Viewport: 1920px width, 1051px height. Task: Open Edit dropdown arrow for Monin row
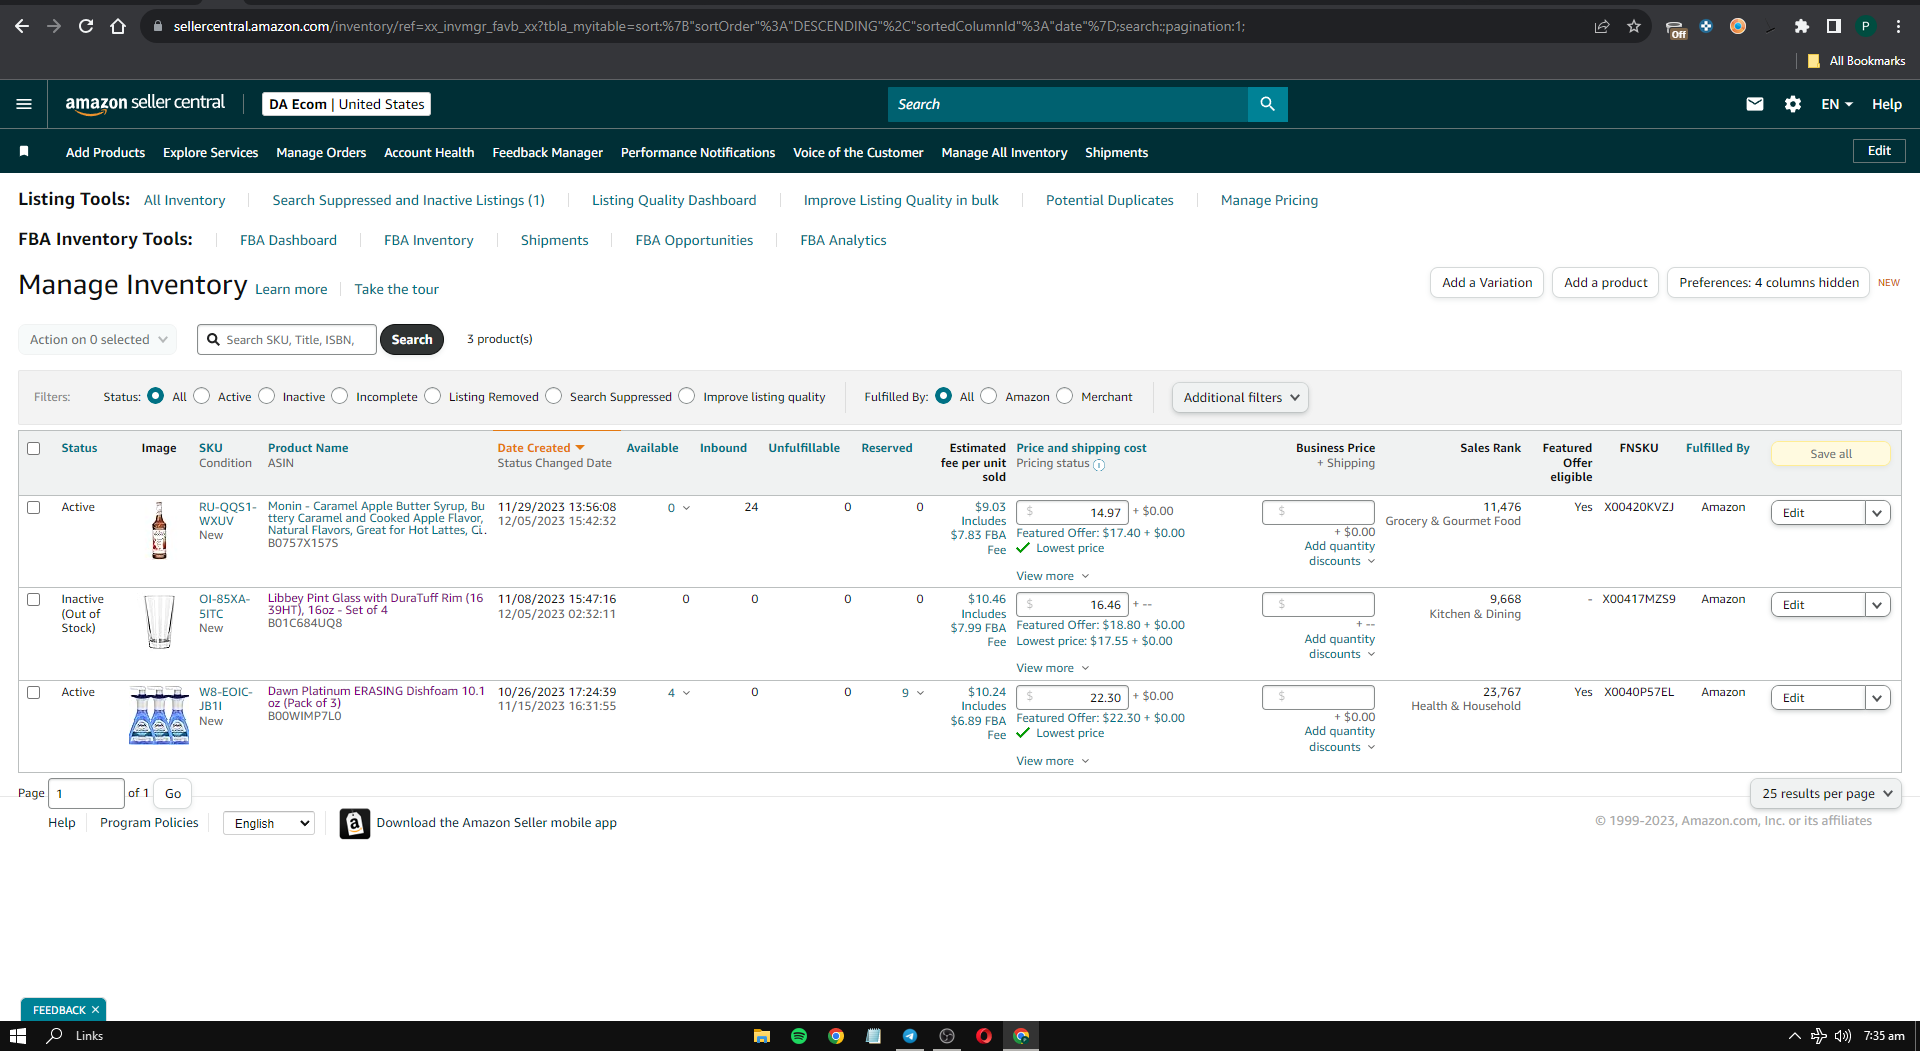point(1877,513)
